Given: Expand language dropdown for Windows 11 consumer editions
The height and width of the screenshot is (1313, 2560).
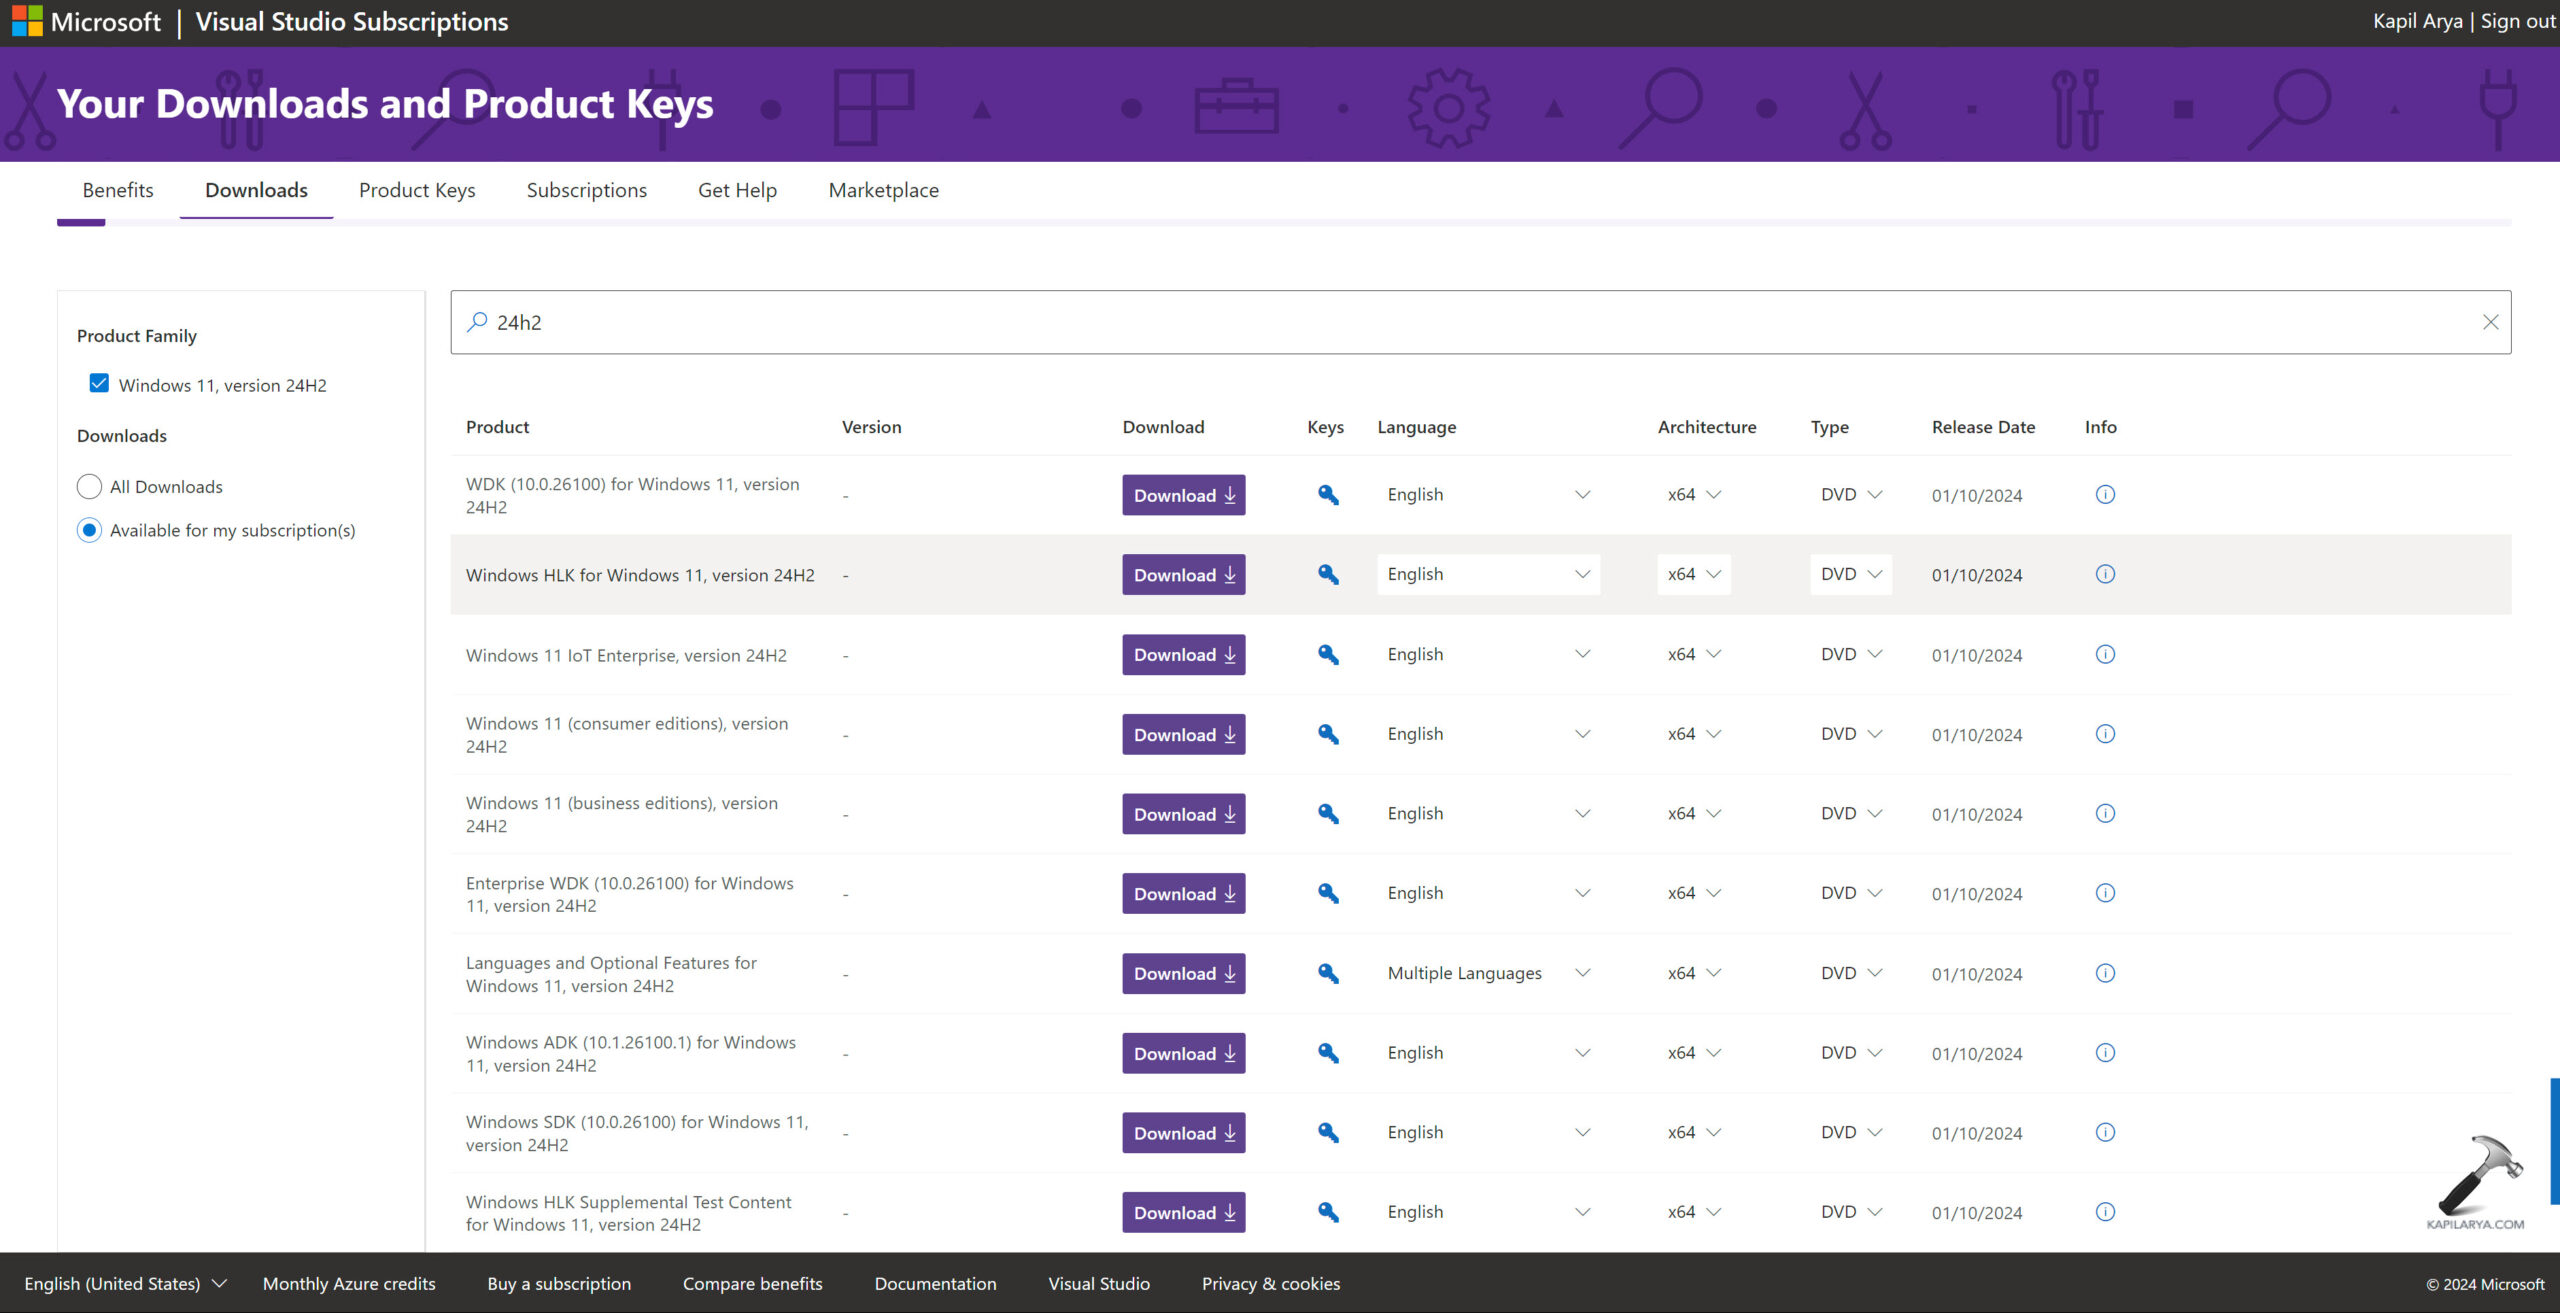Looking at the screenshot, I should pos(1487,734).
